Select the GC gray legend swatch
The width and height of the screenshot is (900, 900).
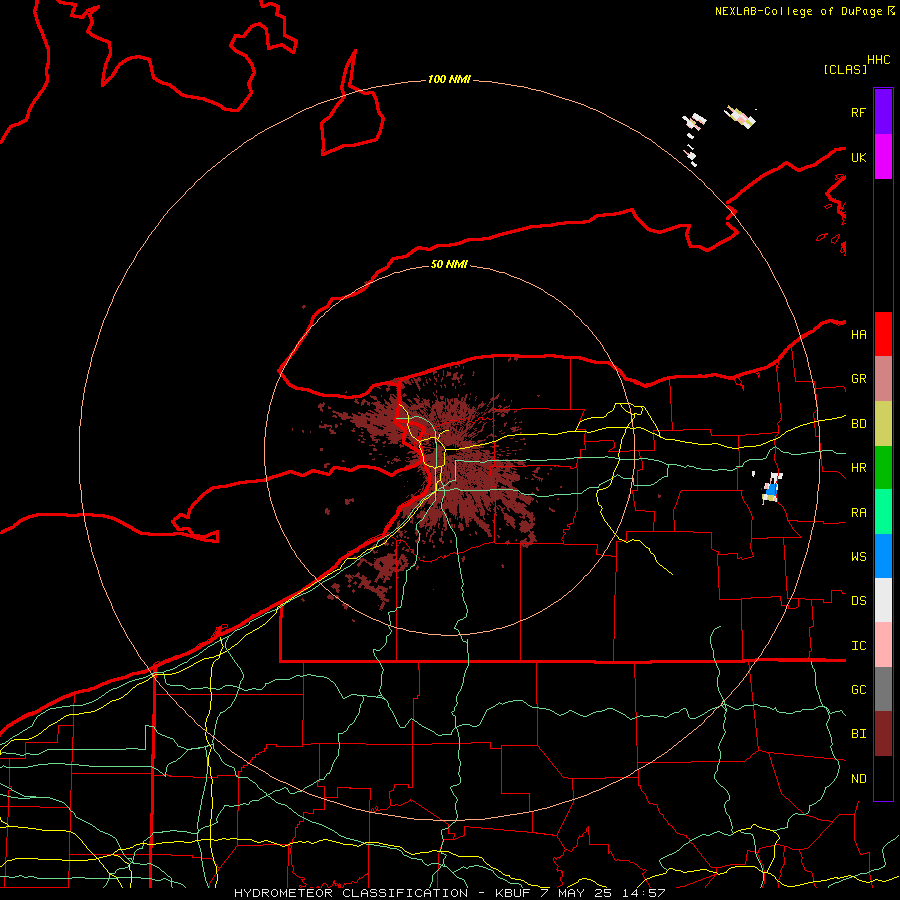click(883, 689)
